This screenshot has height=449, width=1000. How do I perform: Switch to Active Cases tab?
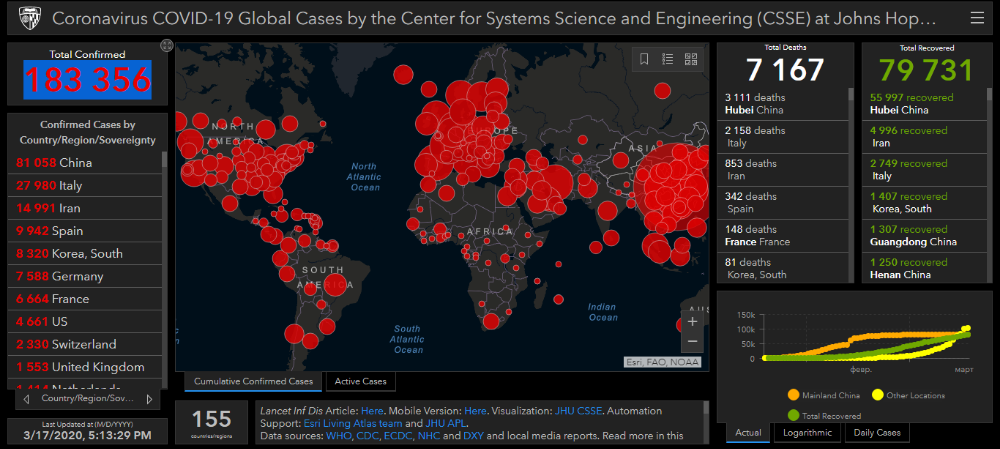coord(361,381)
